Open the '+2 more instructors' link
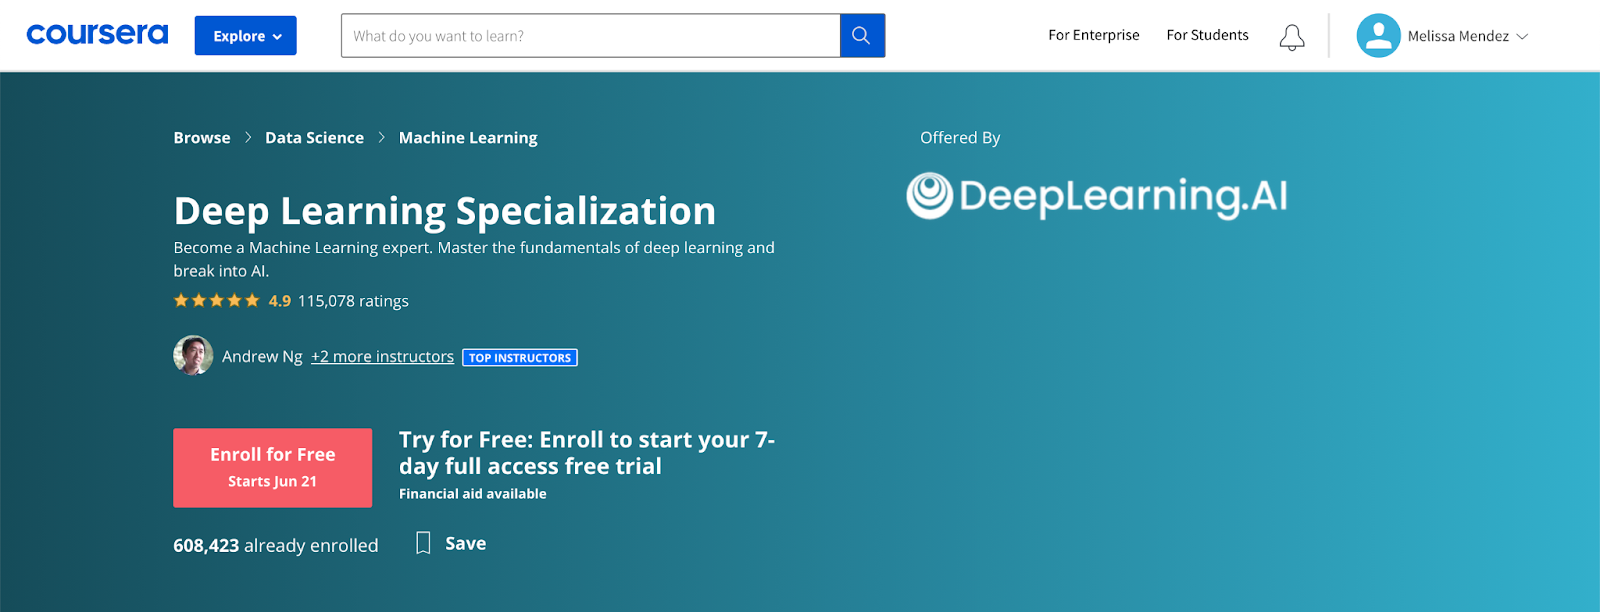This screenshot has width=1600, height=612. 382,357
